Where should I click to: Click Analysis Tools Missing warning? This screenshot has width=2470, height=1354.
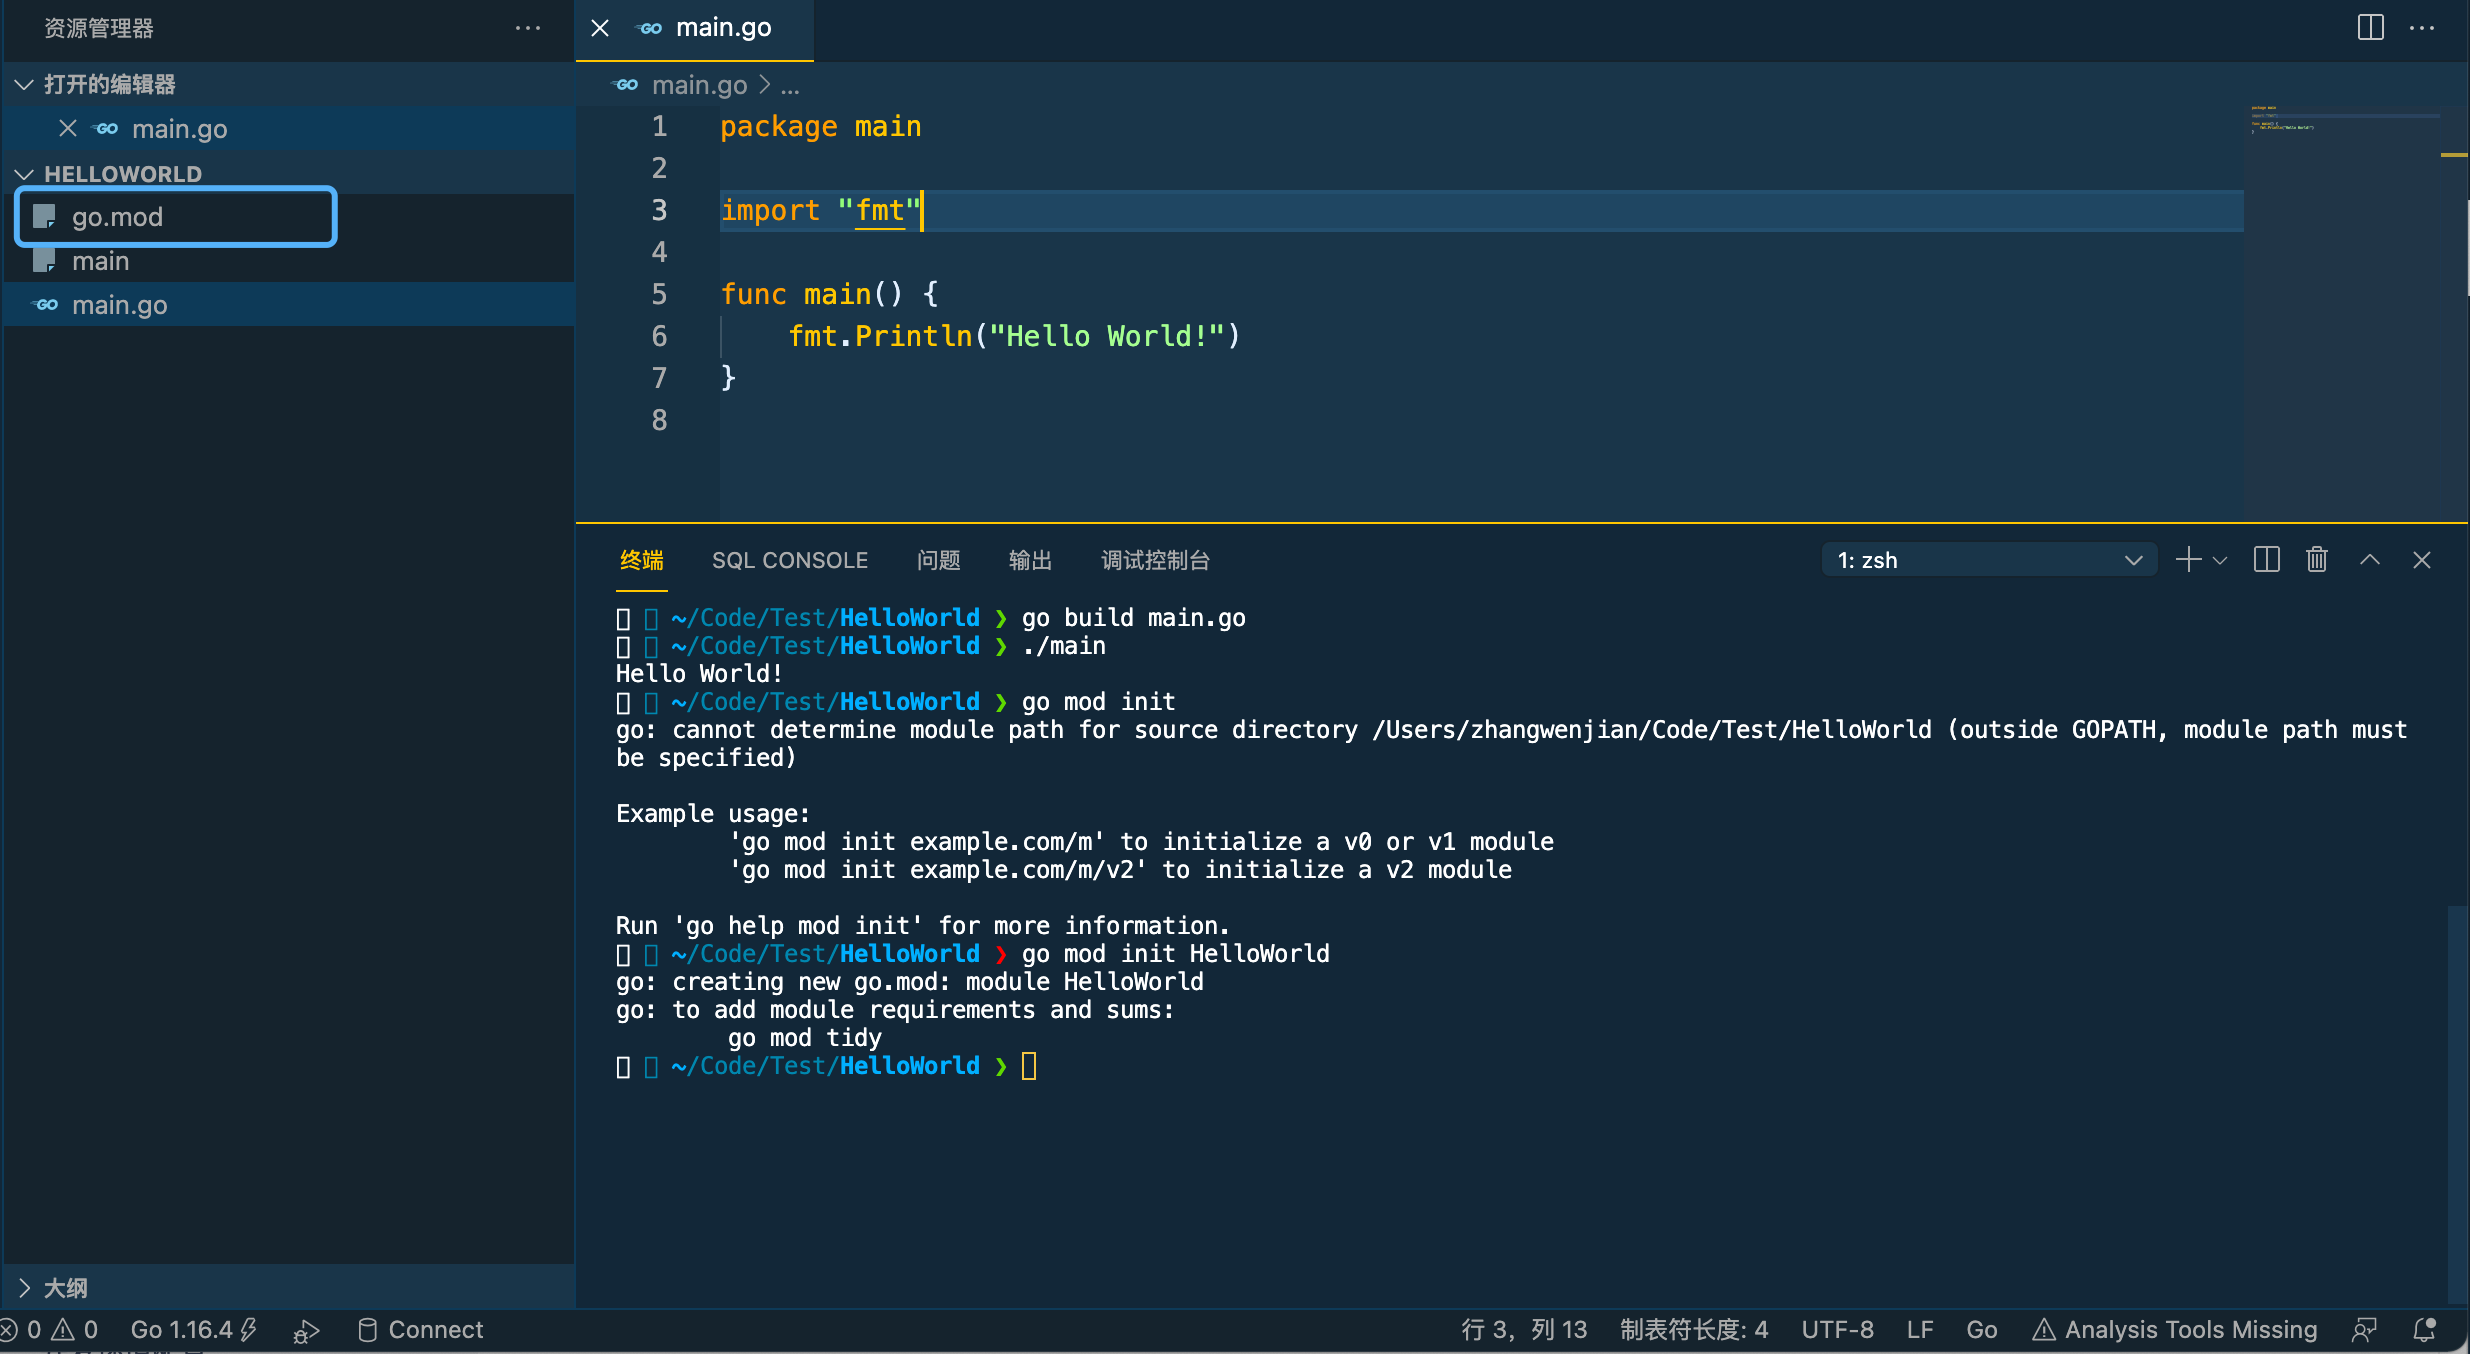(2174, 1330)
